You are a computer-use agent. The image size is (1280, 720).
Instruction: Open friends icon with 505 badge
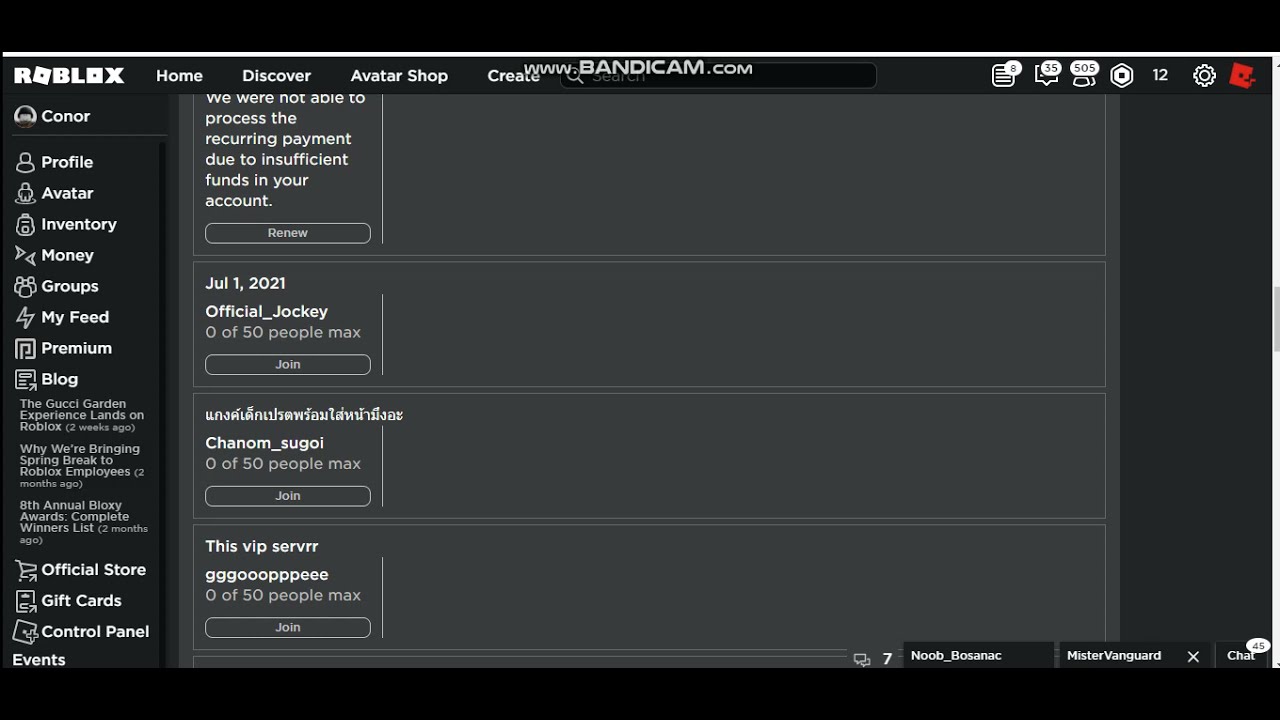(x=1084, y=76)
